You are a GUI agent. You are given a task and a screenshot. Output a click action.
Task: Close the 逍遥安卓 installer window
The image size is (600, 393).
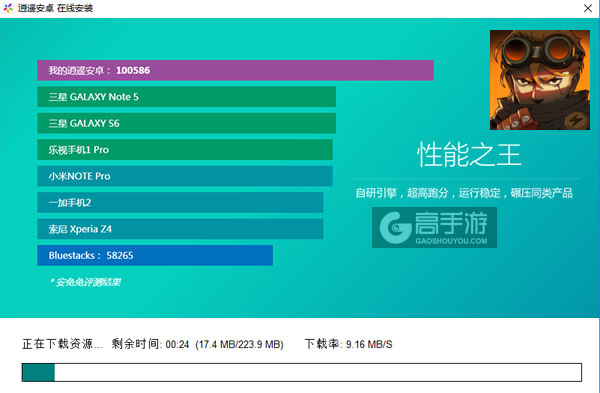click(588, 8)
